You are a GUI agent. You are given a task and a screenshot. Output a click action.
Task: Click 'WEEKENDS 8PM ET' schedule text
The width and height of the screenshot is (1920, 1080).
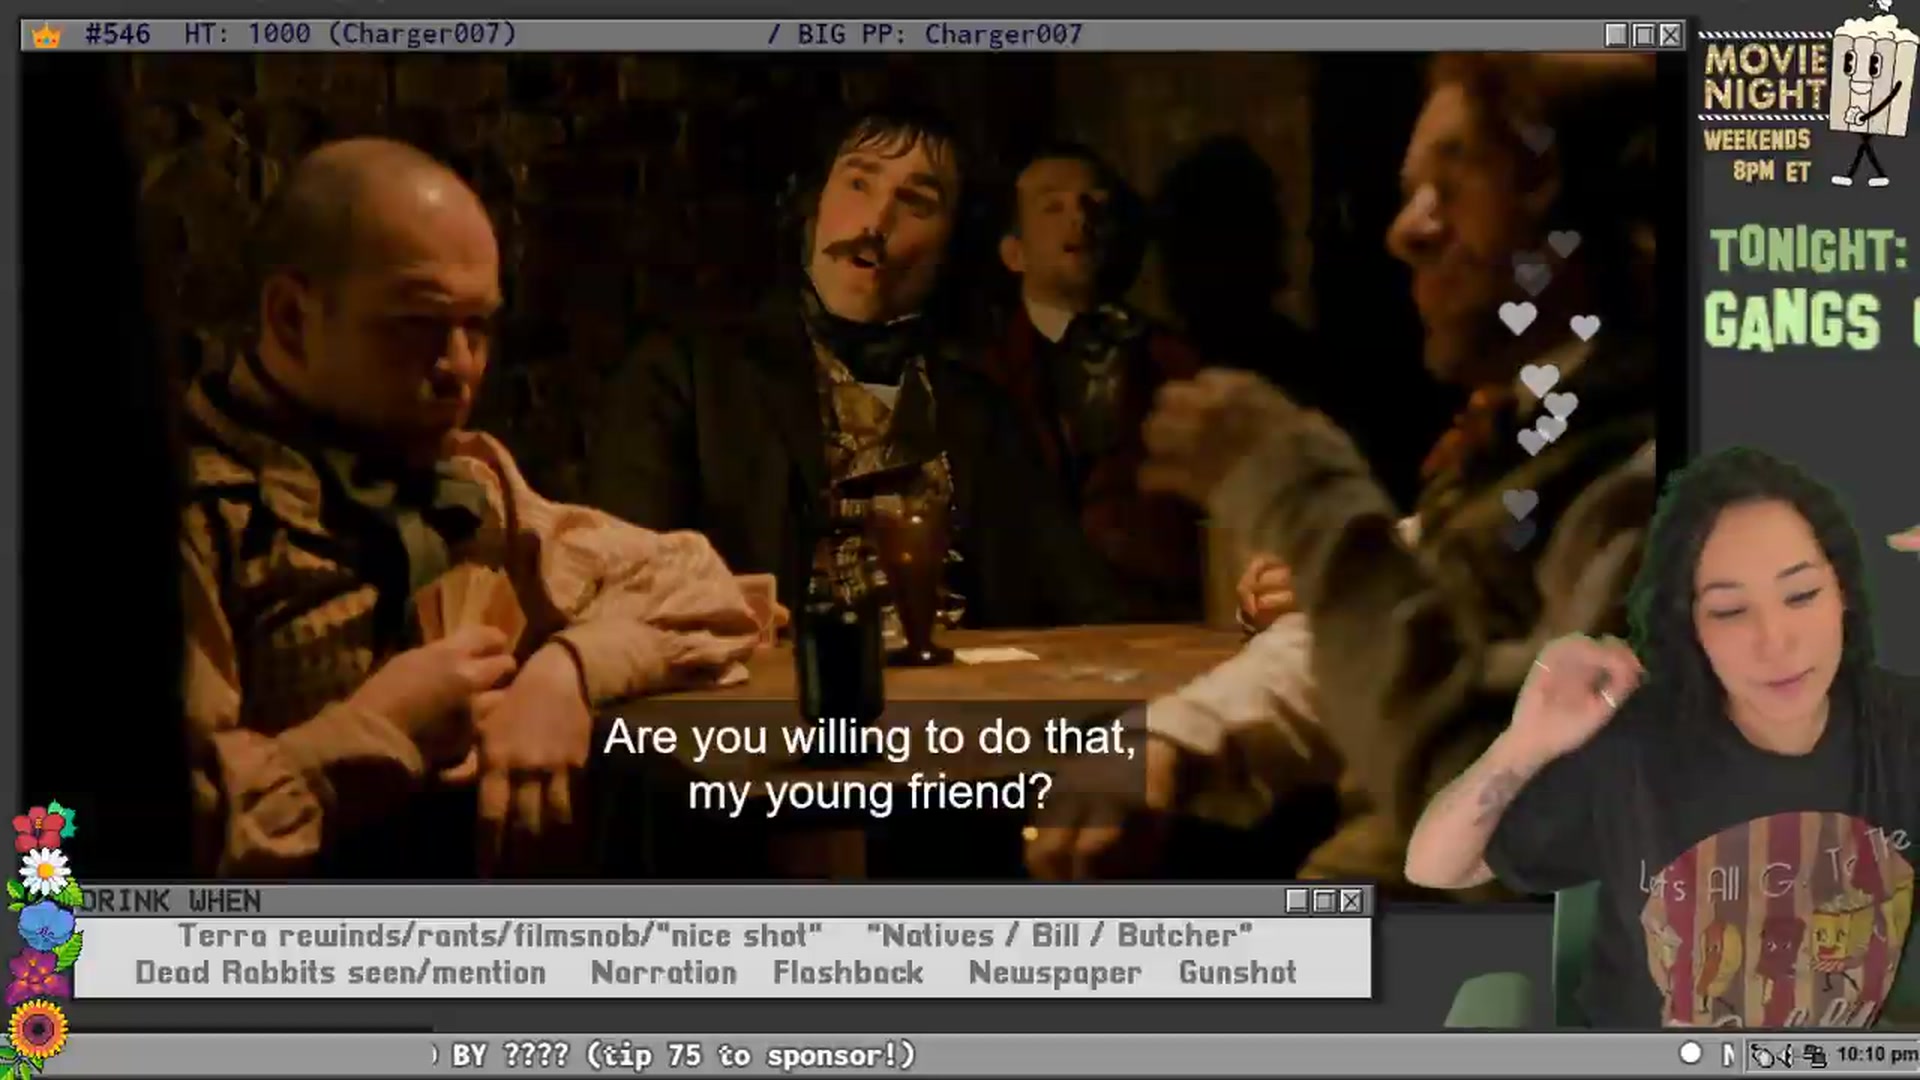[x=1758, y=155]
